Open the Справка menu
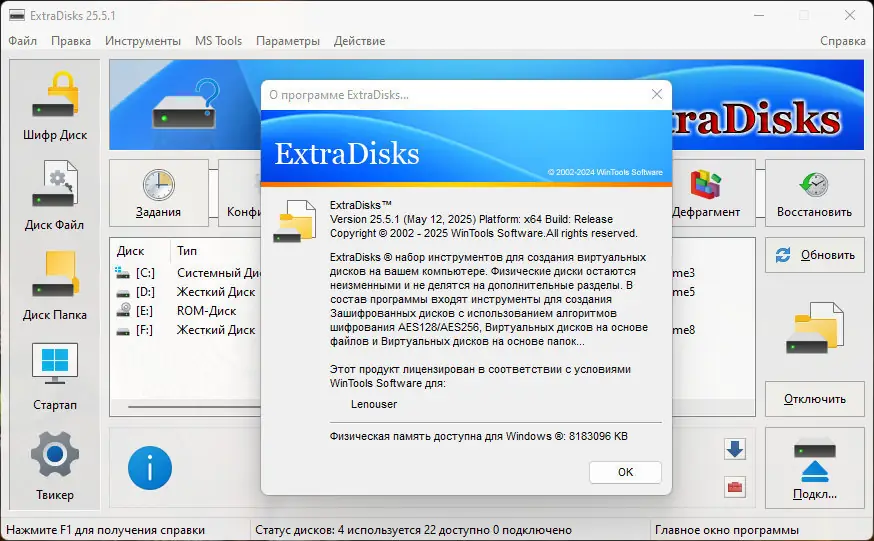874x541 pixels. 842,41
